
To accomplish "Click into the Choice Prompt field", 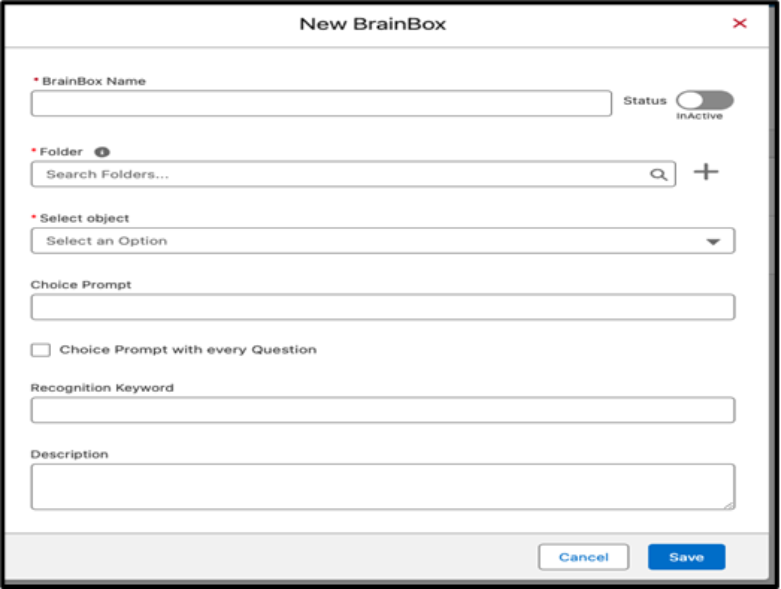I will pos(382,307).
